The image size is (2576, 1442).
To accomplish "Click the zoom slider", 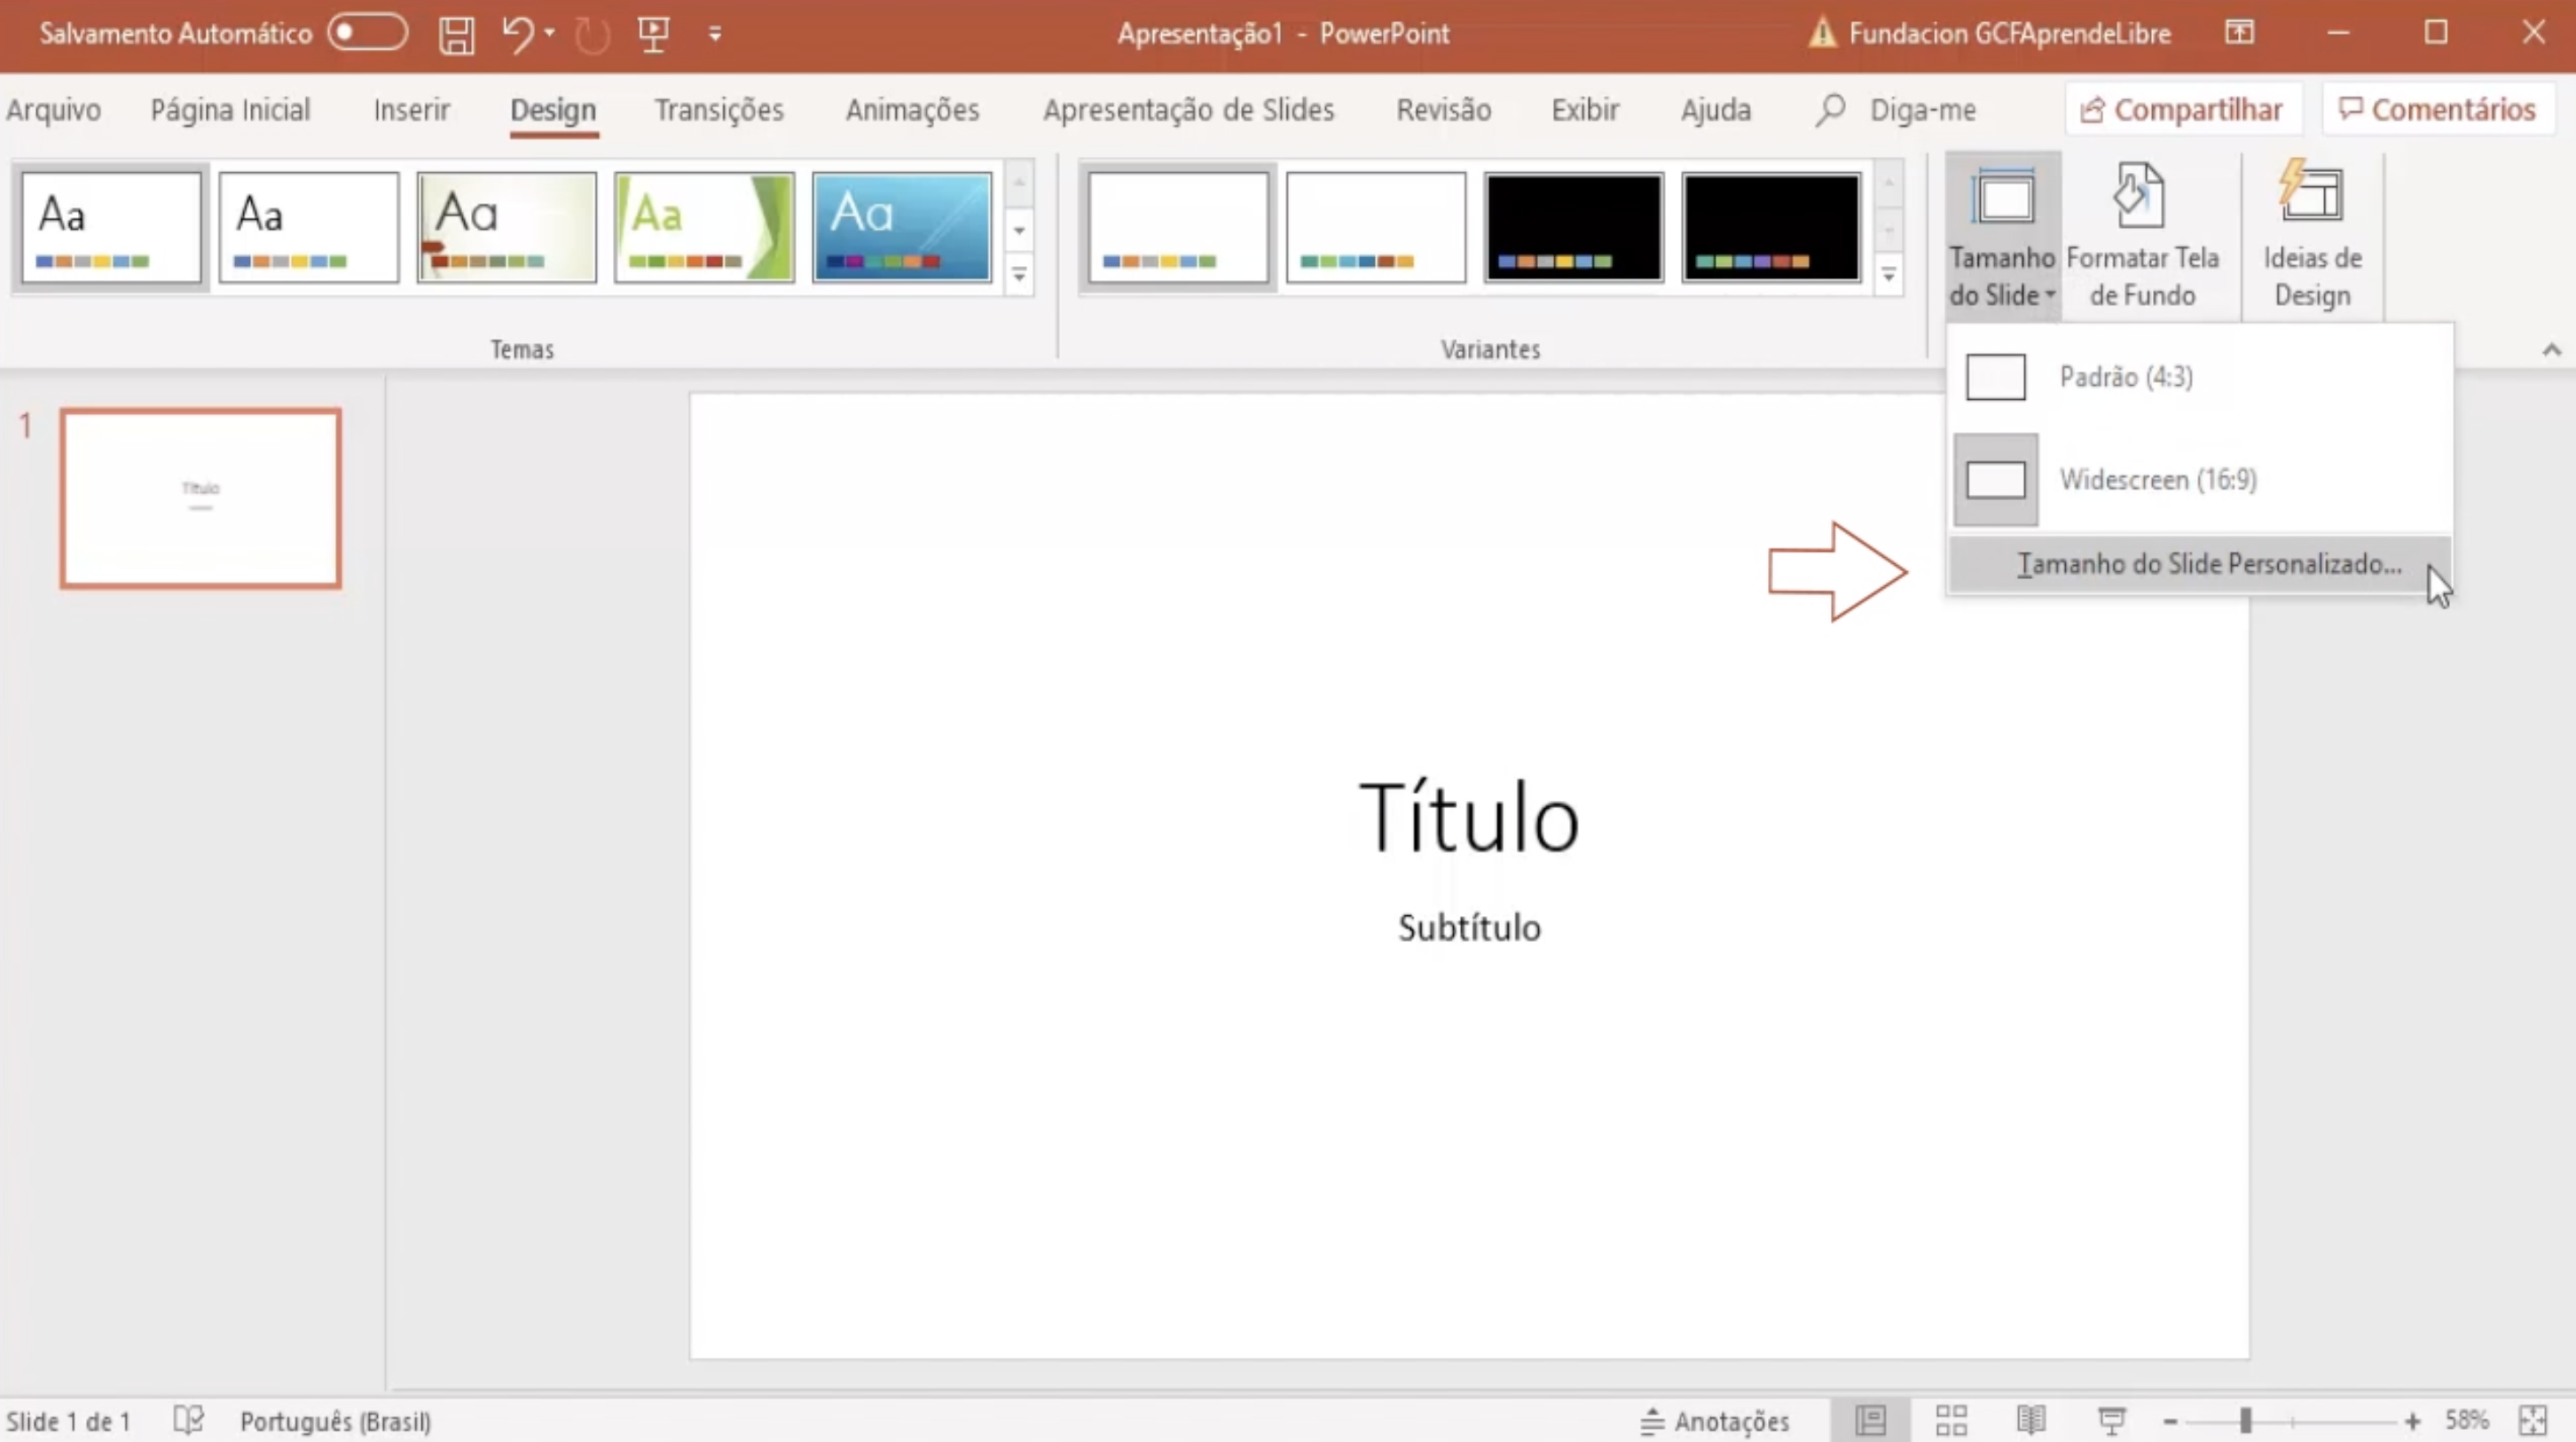I will (2247, 1420).
